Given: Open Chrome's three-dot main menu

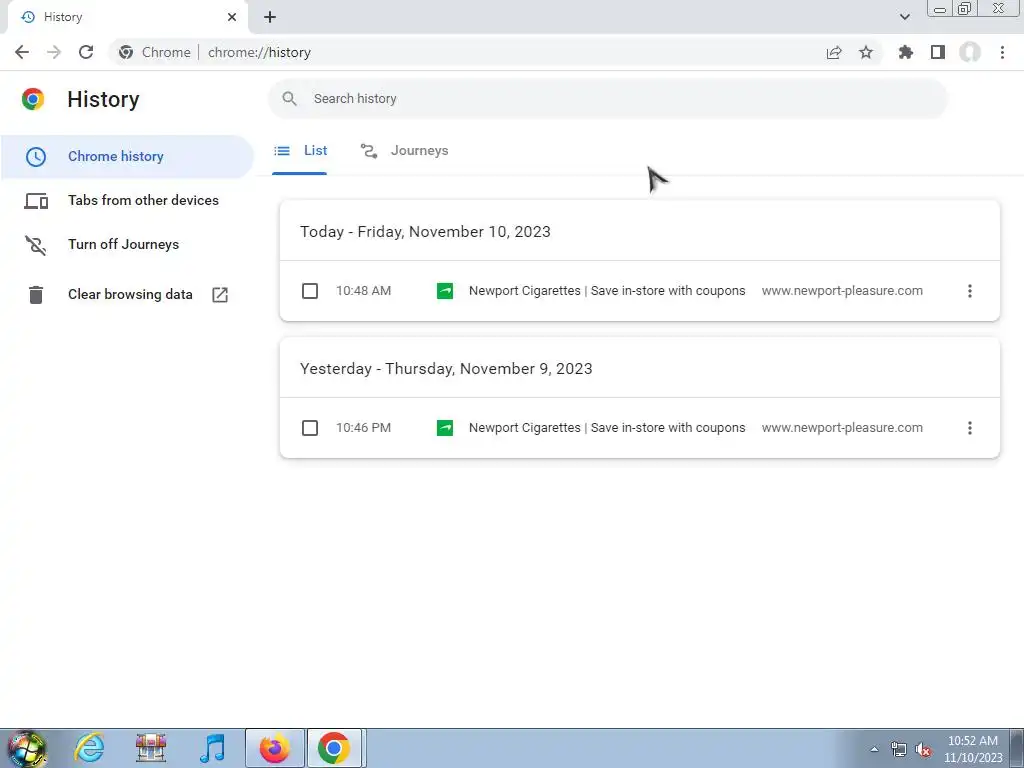Looking at the screenshot, I should (x=1002, y=52).
